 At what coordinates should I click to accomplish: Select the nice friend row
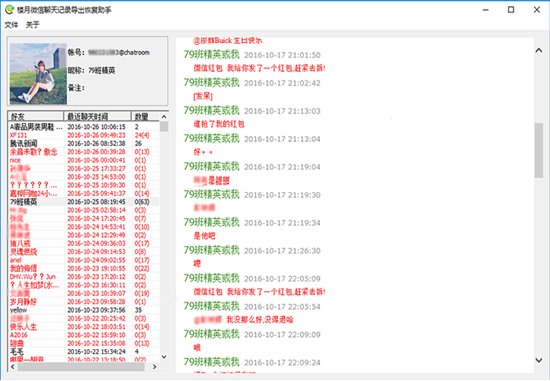(x=84, y=160)
